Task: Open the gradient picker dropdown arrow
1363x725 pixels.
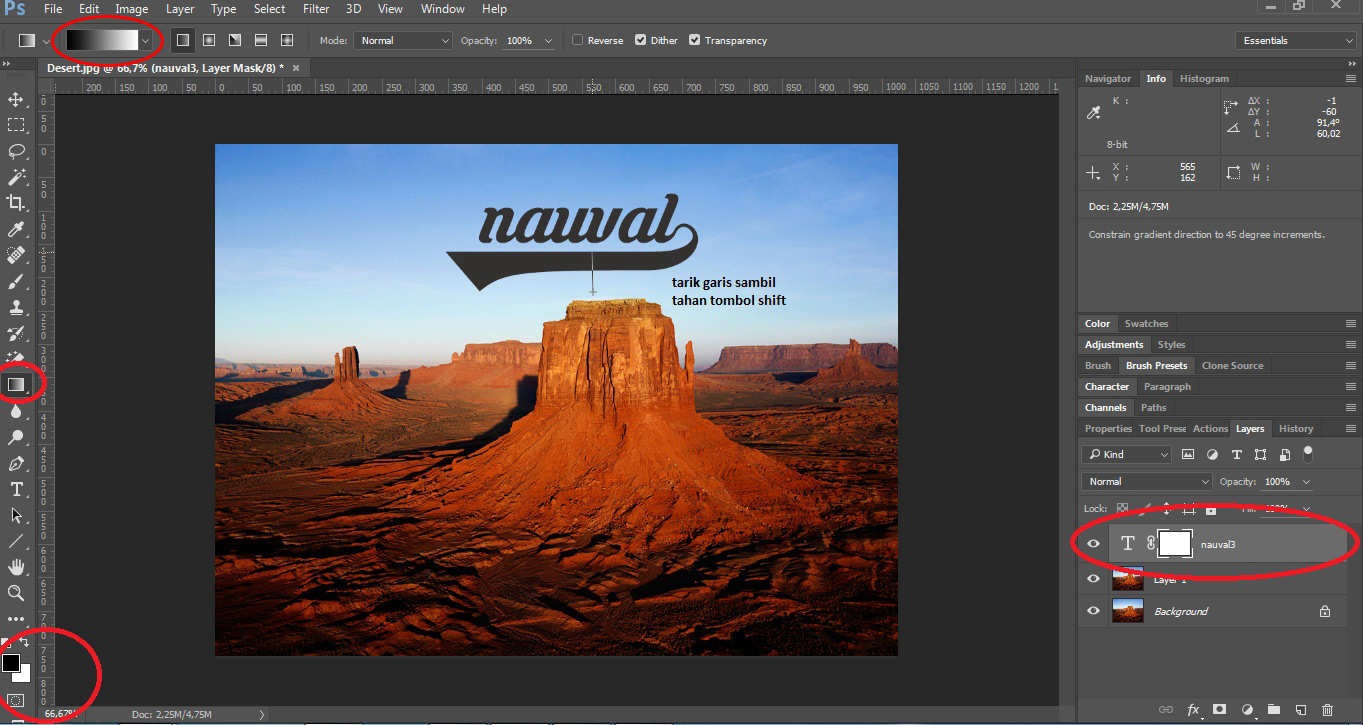Action: click(147, 40)
